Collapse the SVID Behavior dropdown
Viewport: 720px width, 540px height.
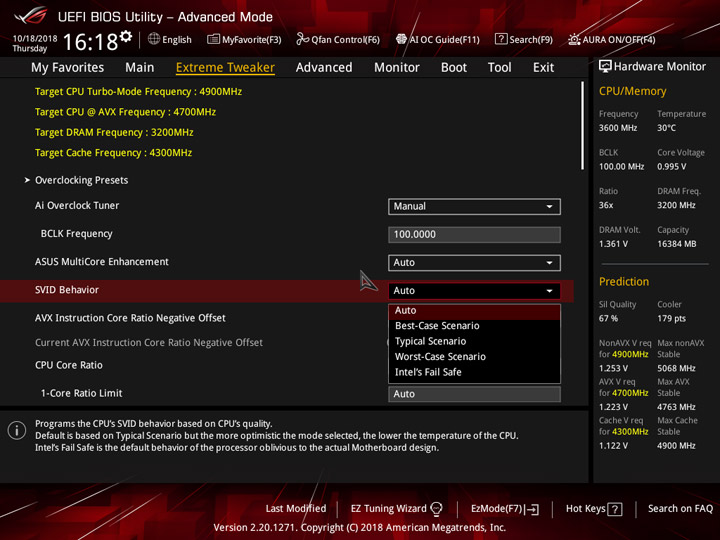474,291
